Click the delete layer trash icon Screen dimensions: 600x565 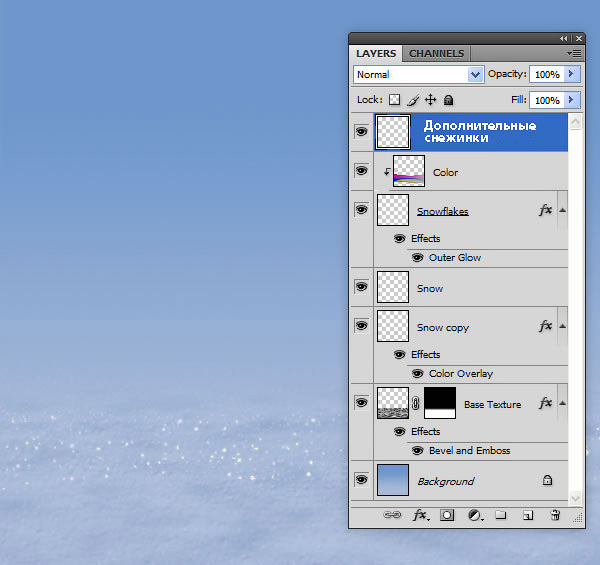point(555,515)
